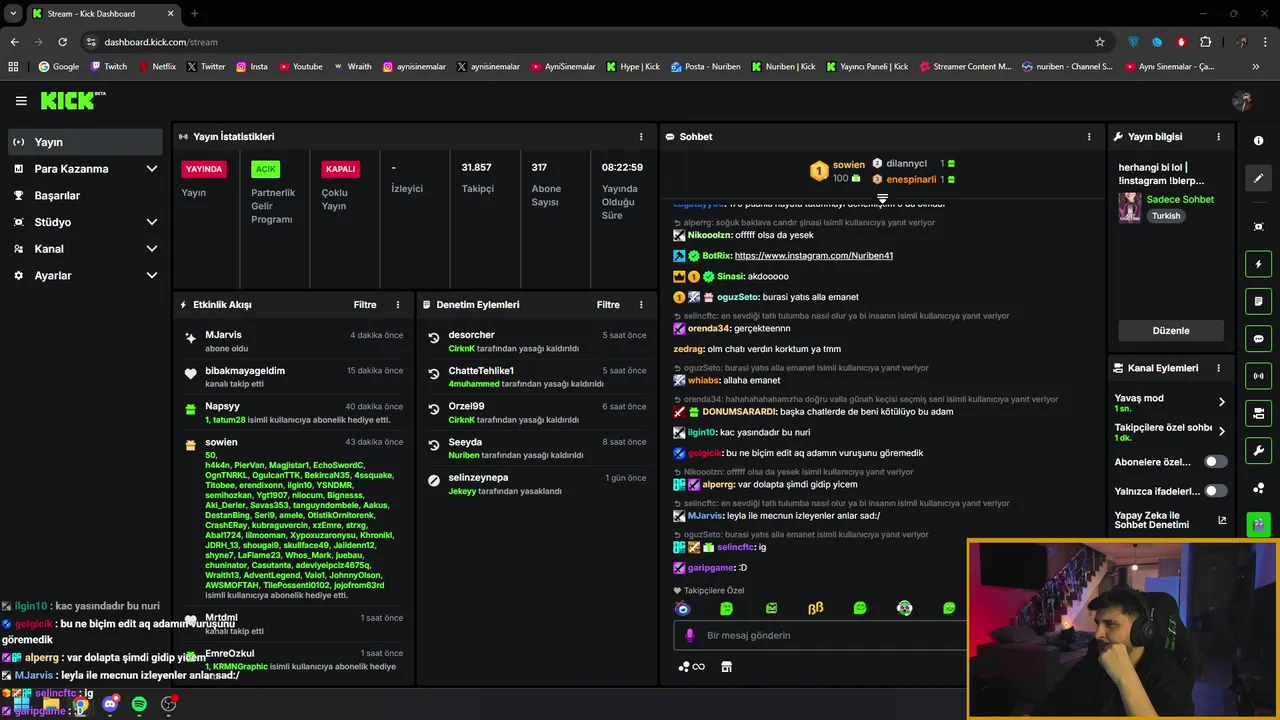Image resolution: width=1280 pixels, height=720 pixels.
Task: Bookmark this page with the star icon
Action: [x=1100, y=42]
